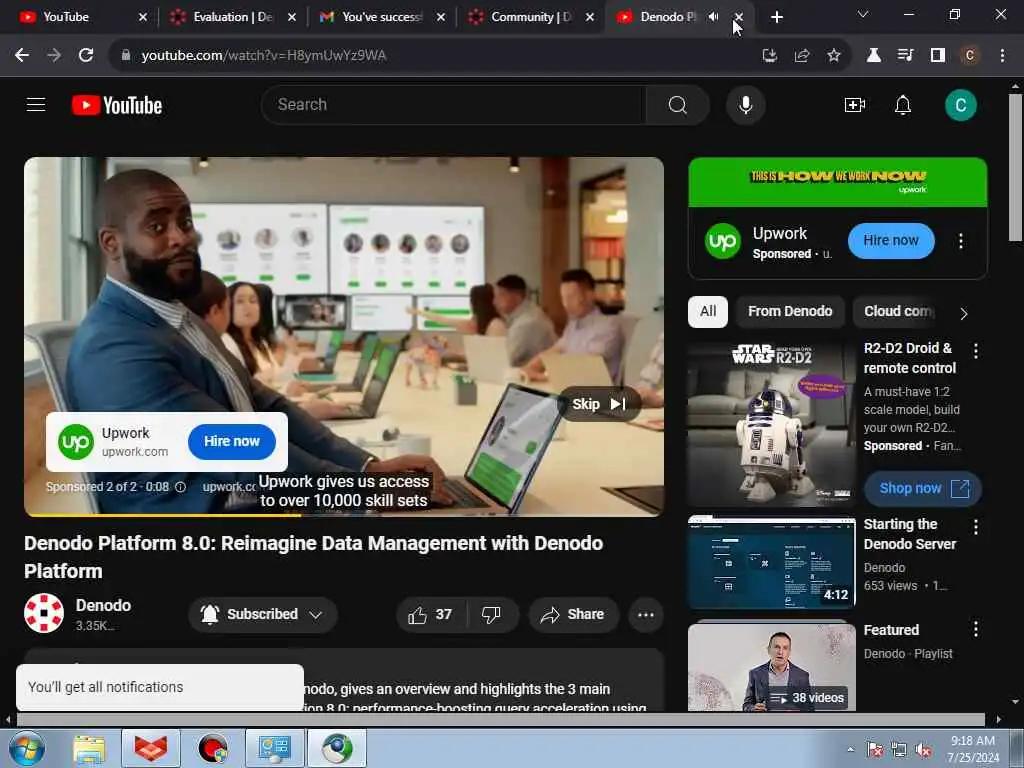Click Shop now on R2-D2 ad
Screen dimensions: 1024x768
[x=921, y=488]
